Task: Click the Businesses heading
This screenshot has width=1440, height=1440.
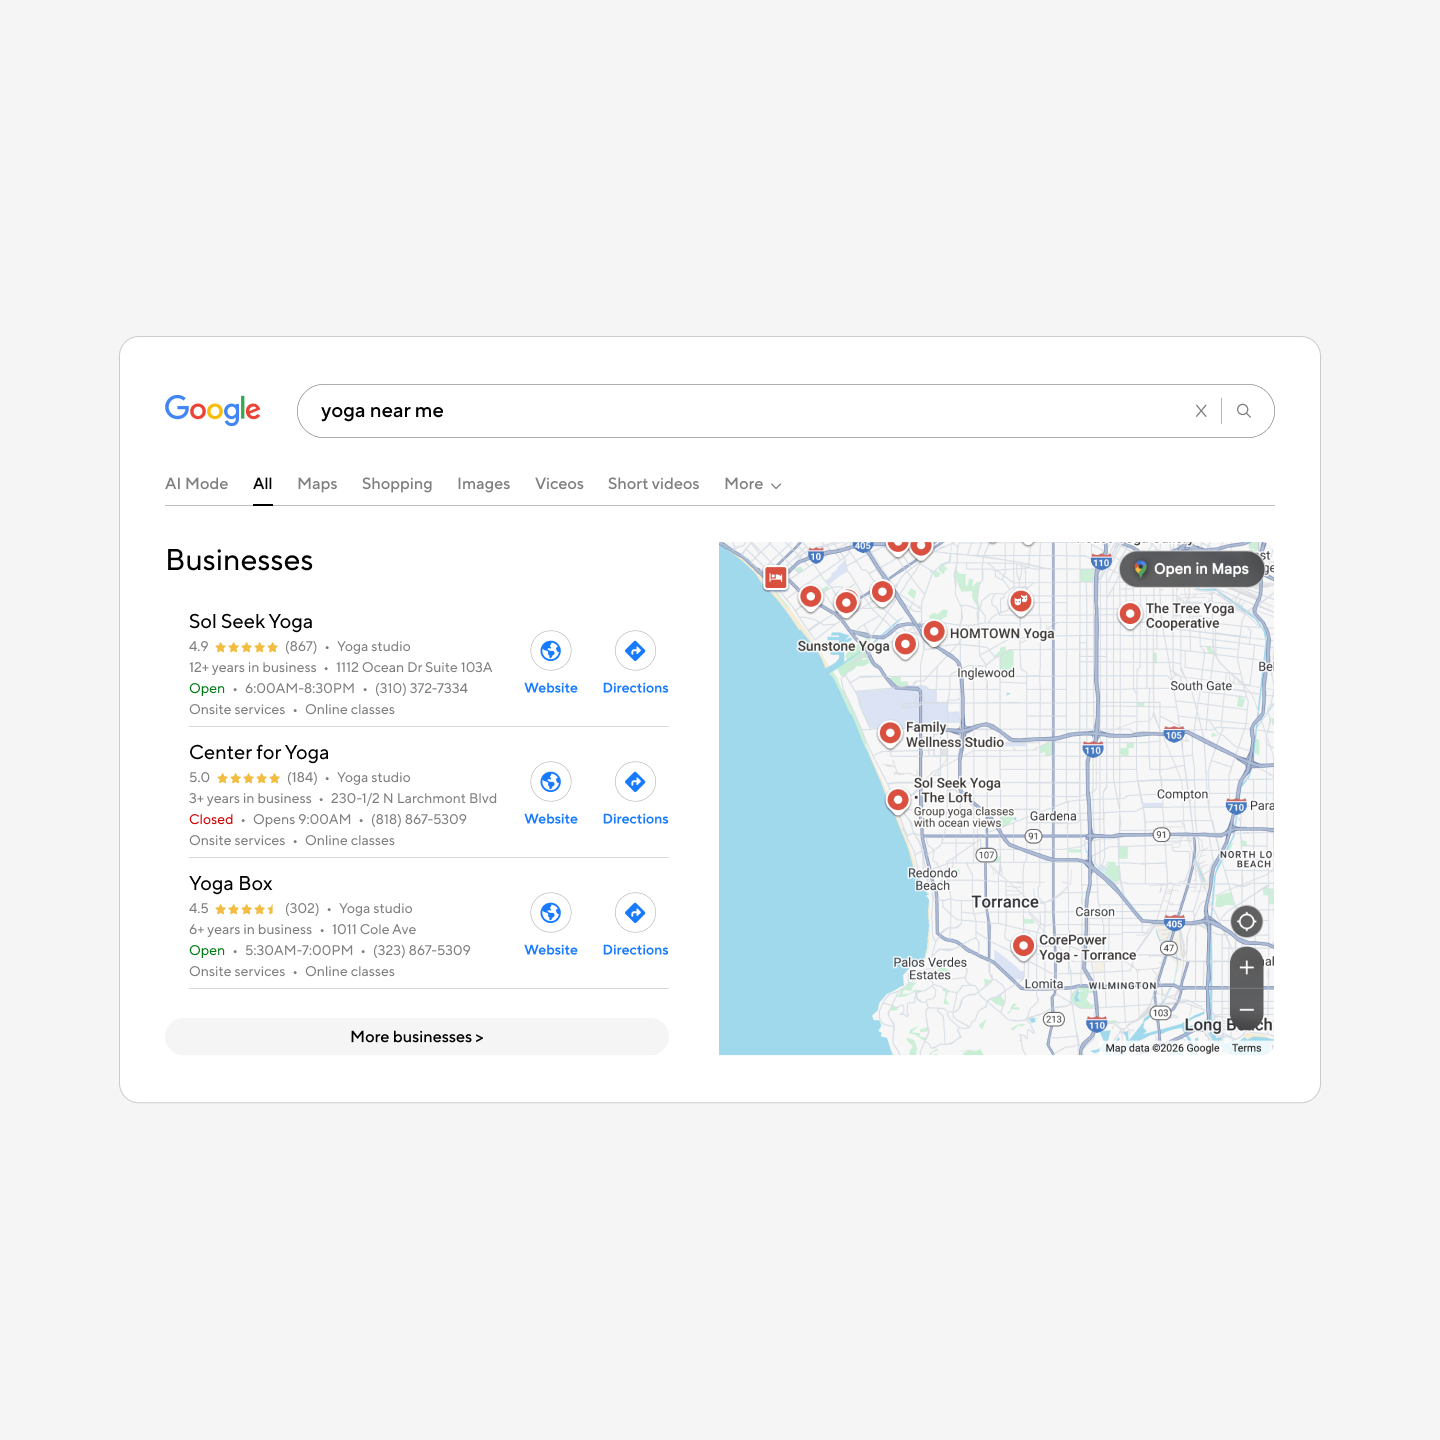Action: 240,560
